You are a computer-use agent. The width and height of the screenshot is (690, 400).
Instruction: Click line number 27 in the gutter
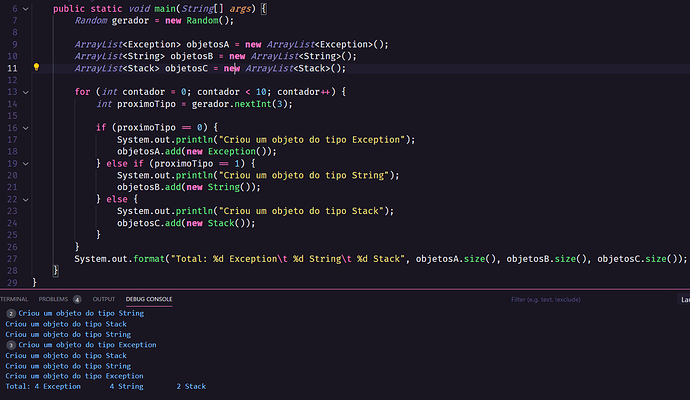tap(12, 259)
